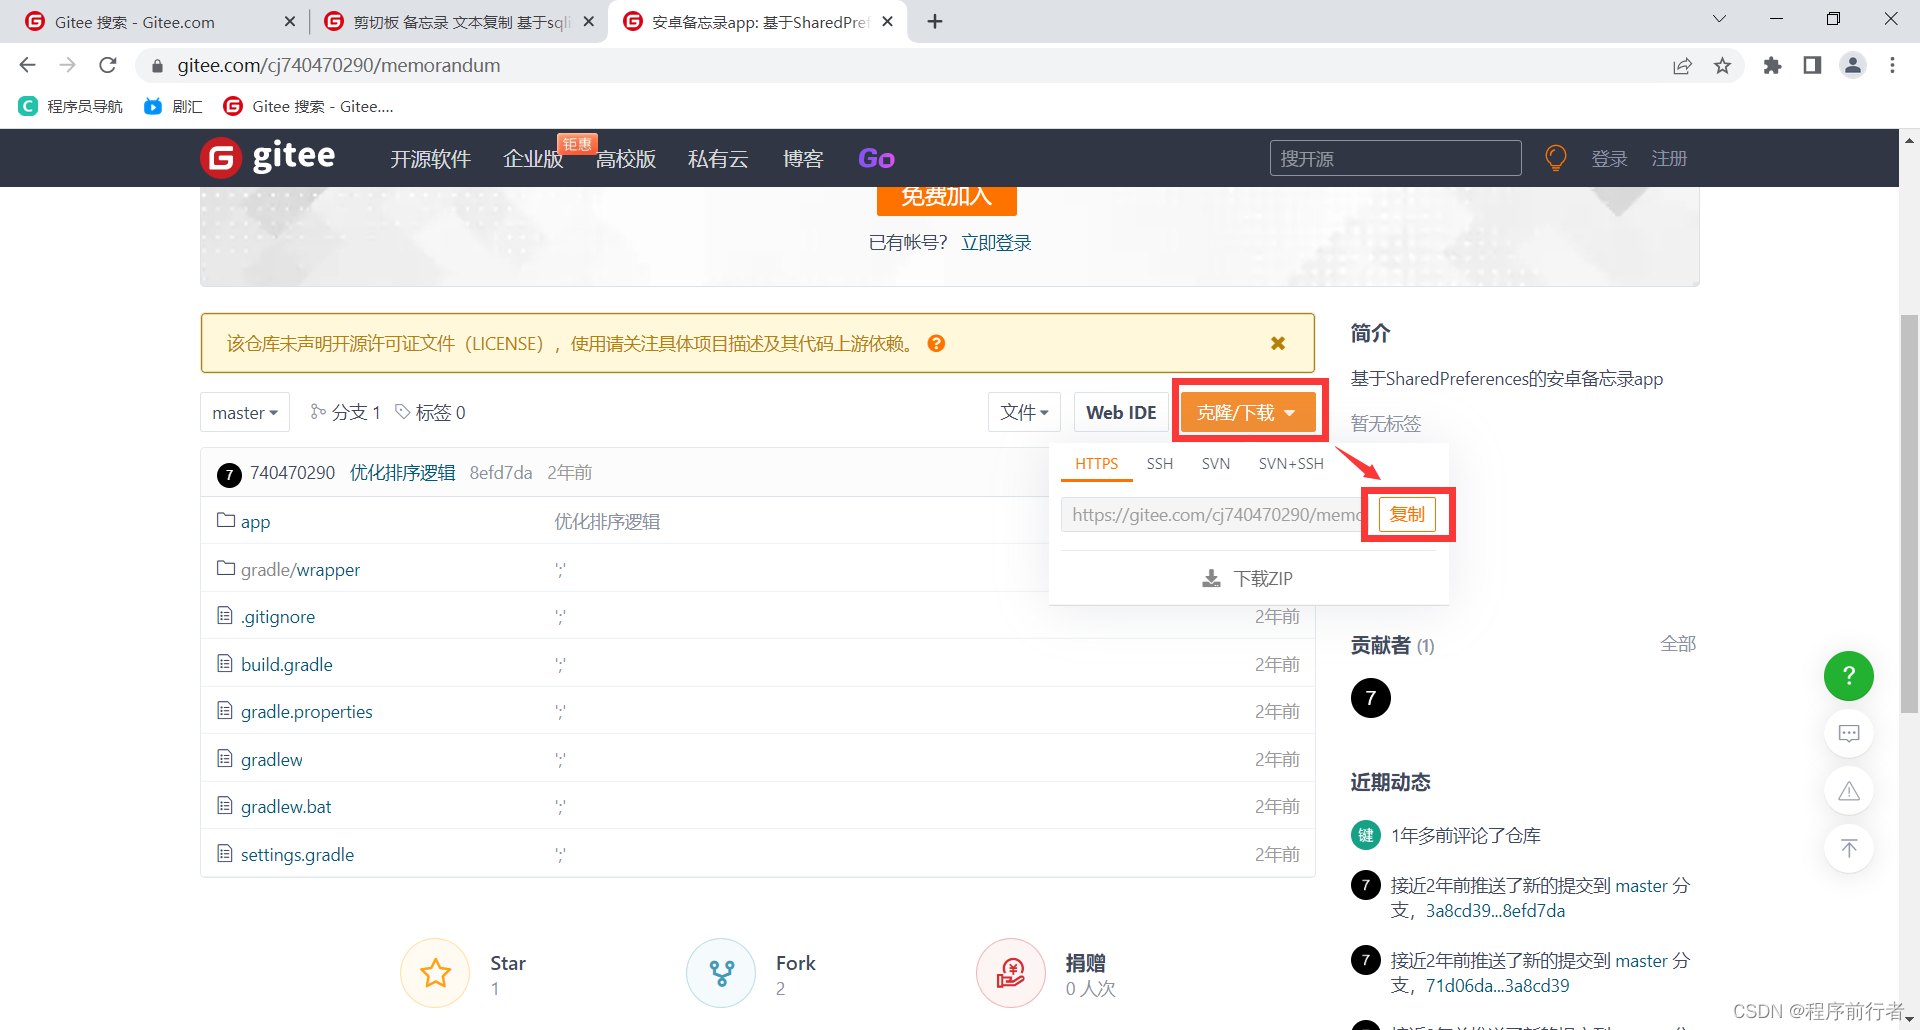Image resolution: width=1920 pixels, height=1030 pixels.
Task: Open the 文件 dropdown
Action: click(1025, 413)
